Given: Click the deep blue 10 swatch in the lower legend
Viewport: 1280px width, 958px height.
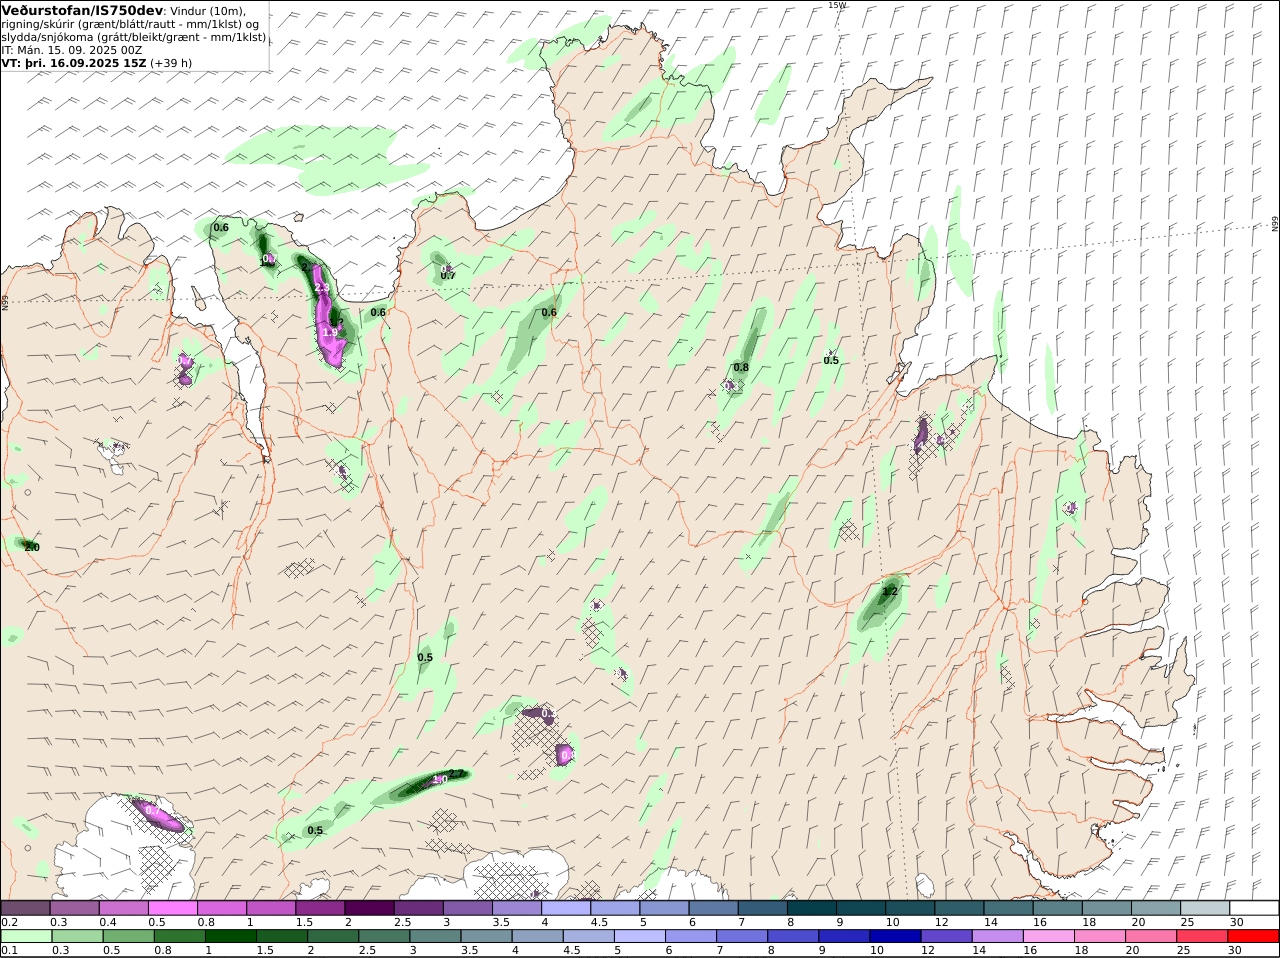Looking at the screenshot, I should click(895, 936).
